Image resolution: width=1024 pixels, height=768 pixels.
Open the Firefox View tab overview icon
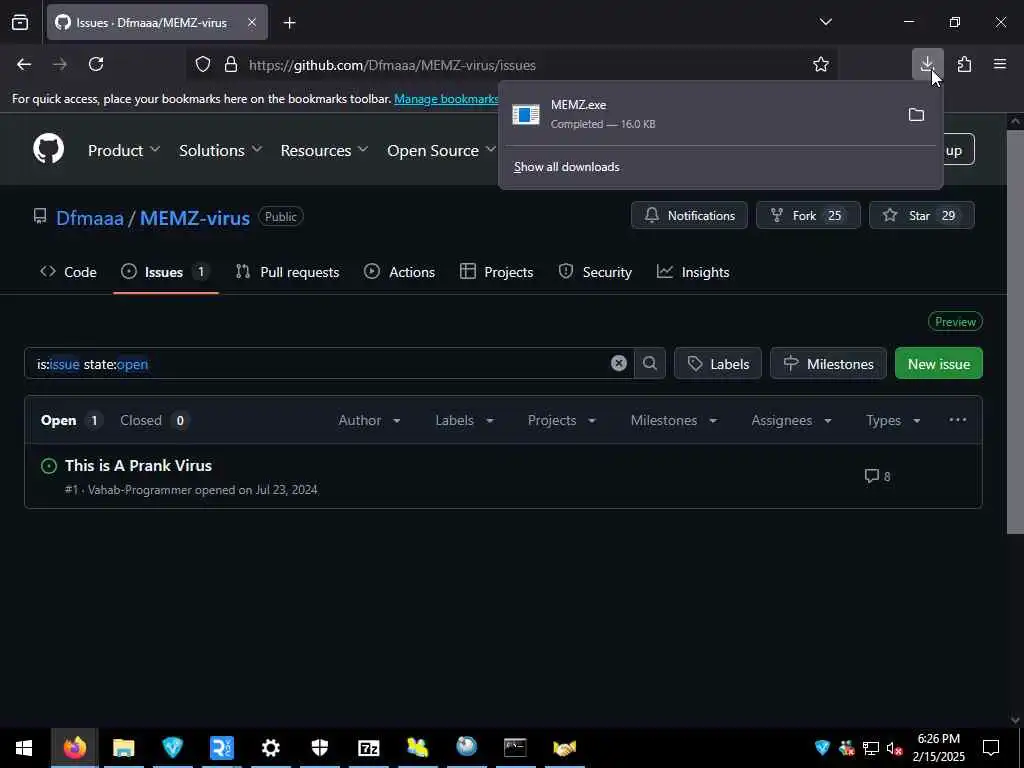point(20,22)
